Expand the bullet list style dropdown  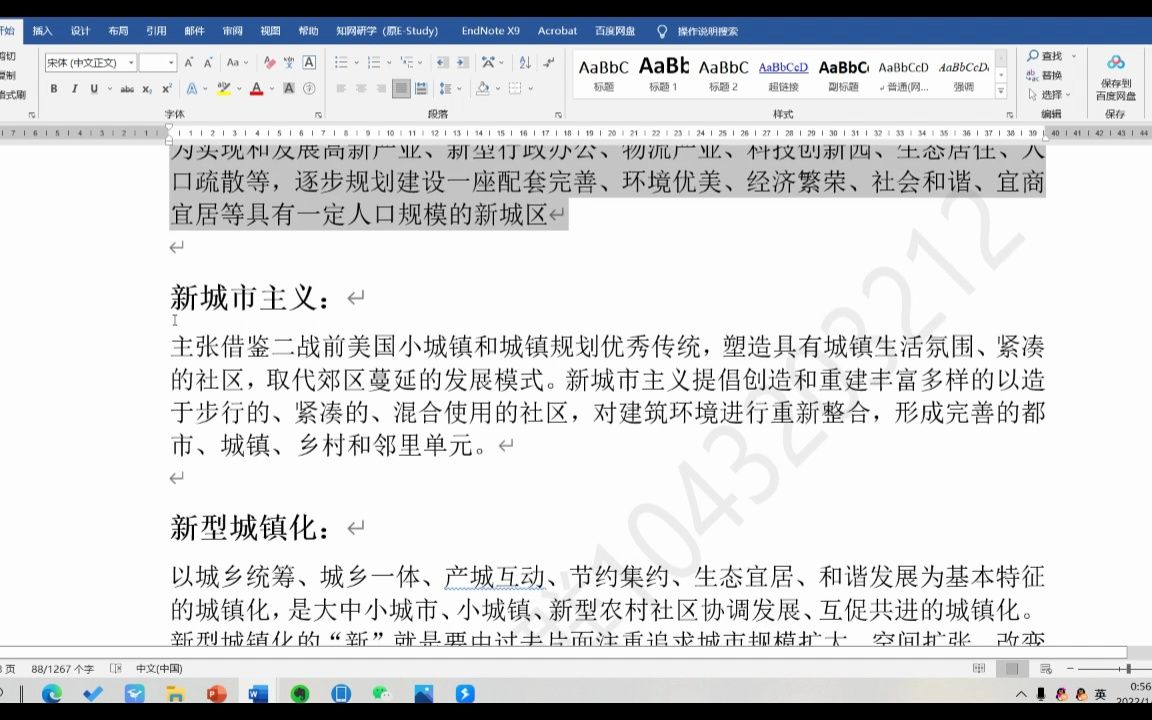356,63
